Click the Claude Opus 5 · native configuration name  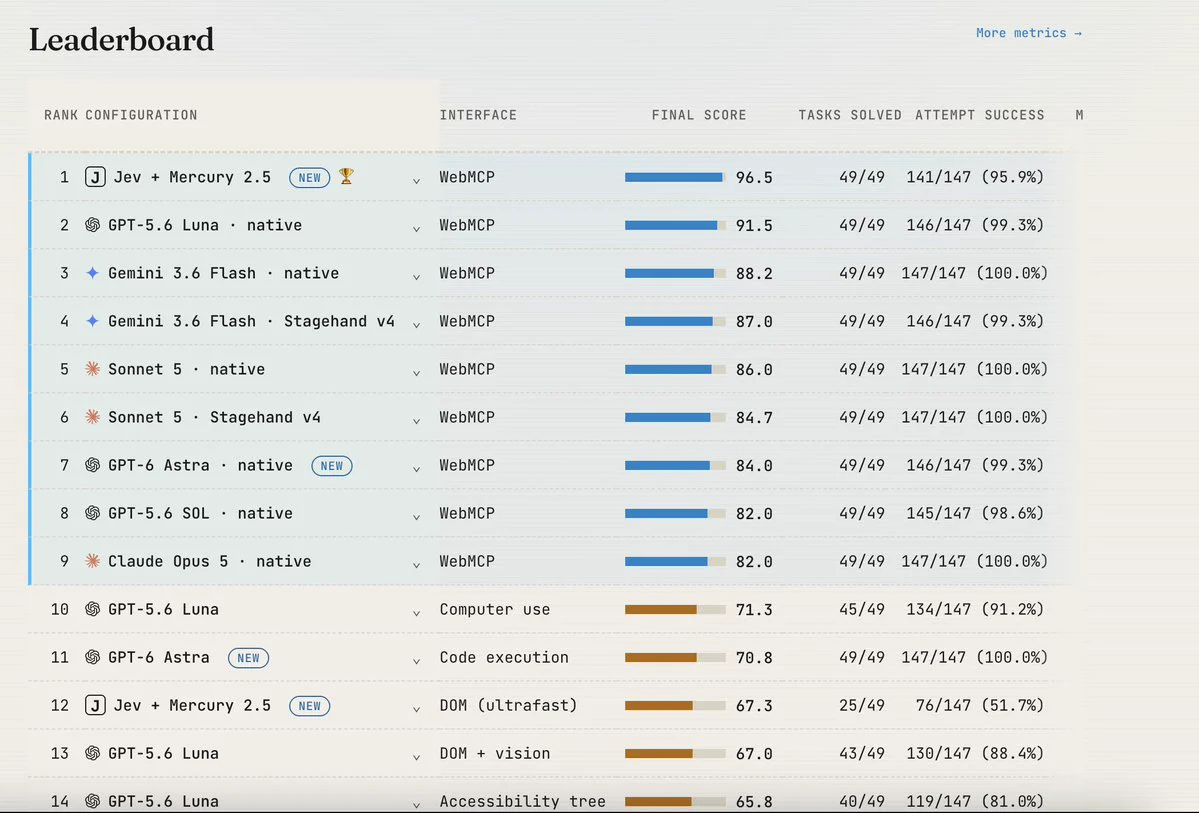coord(210,561)
